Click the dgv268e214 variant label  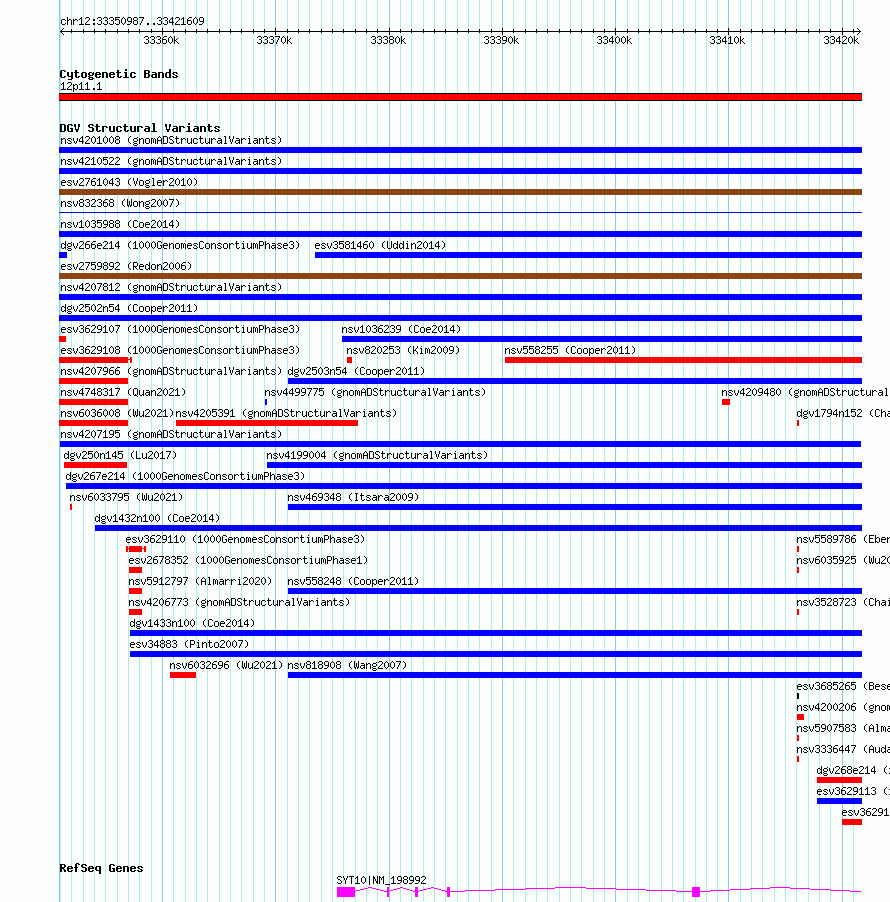tap(853, 770)
